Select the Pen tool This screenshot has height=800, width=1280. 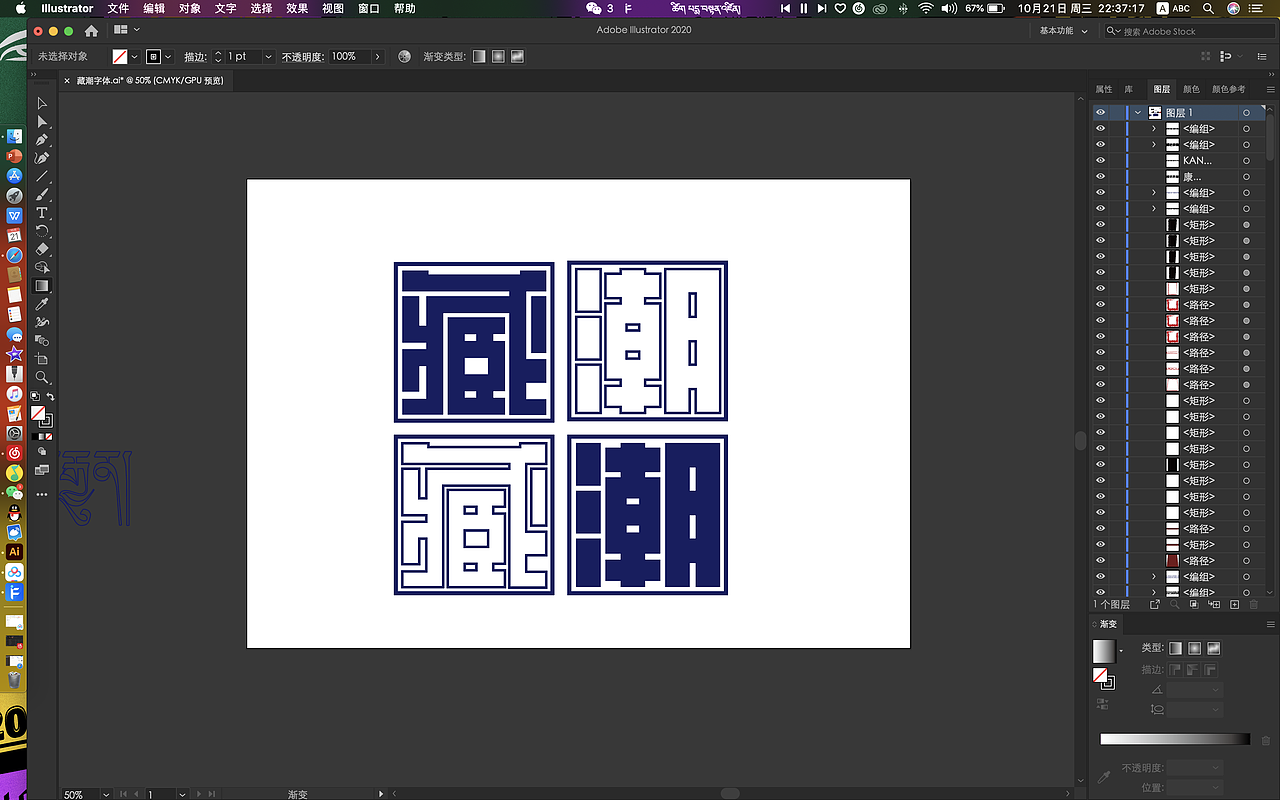coord(42,139)
